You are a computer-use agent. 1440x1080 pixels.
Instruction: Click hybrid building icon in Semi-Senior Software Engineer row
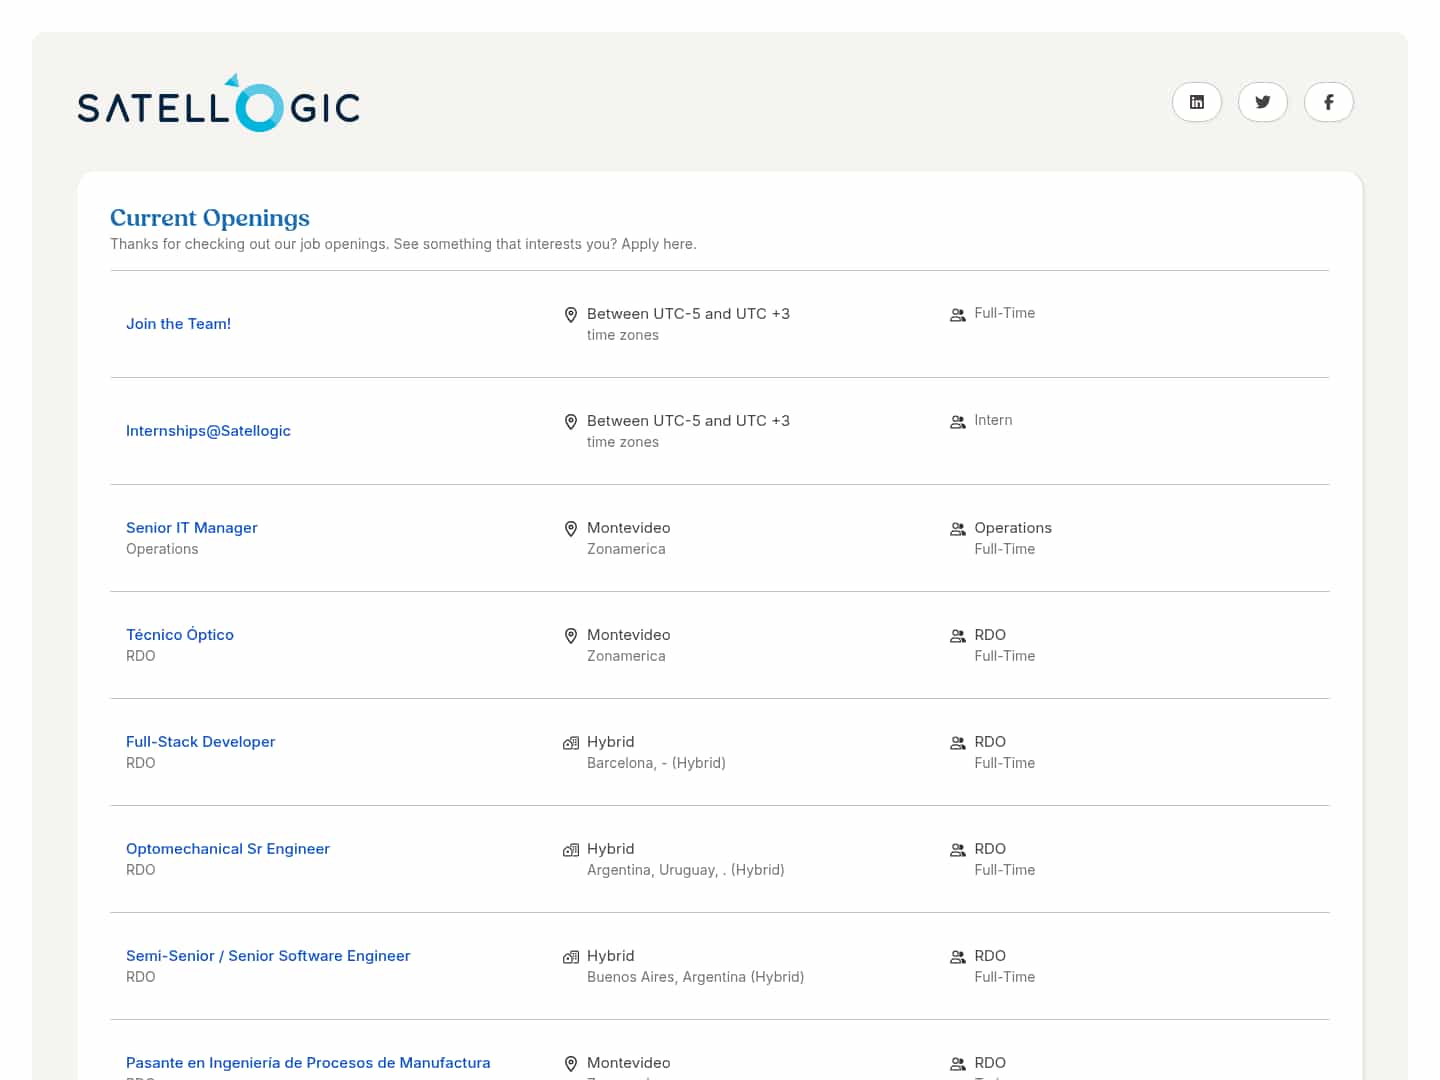click(571, 957)
